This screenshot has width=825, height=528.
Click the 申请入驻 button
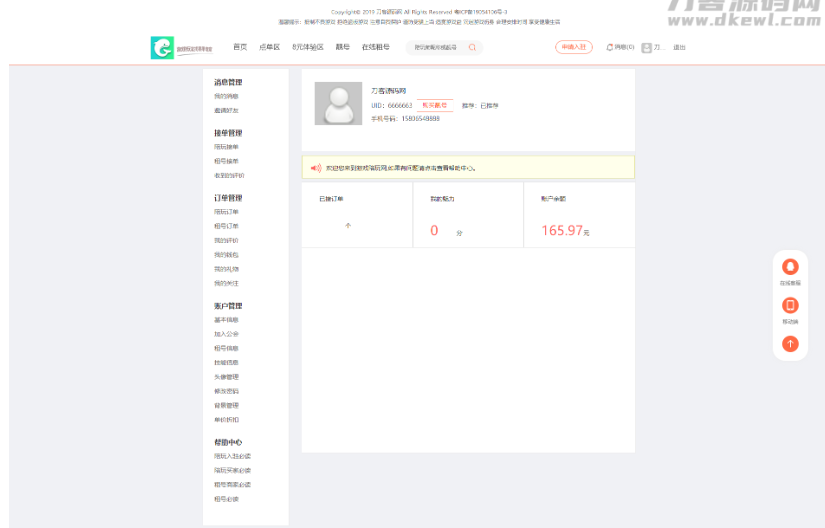tap(574, 47)
